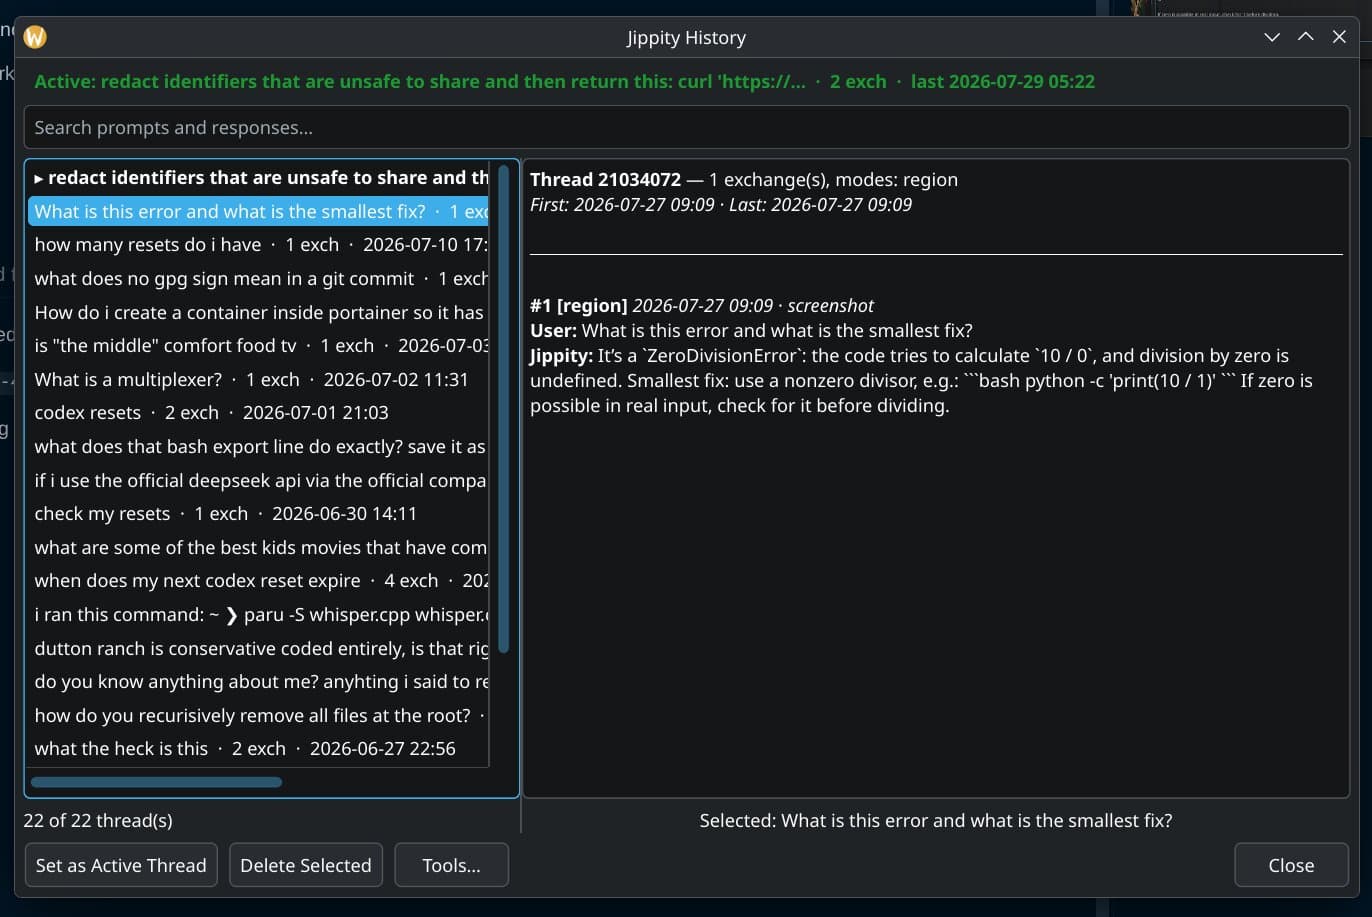
Task: Click the Close button at bottom right
Action: coord(1291,865)
